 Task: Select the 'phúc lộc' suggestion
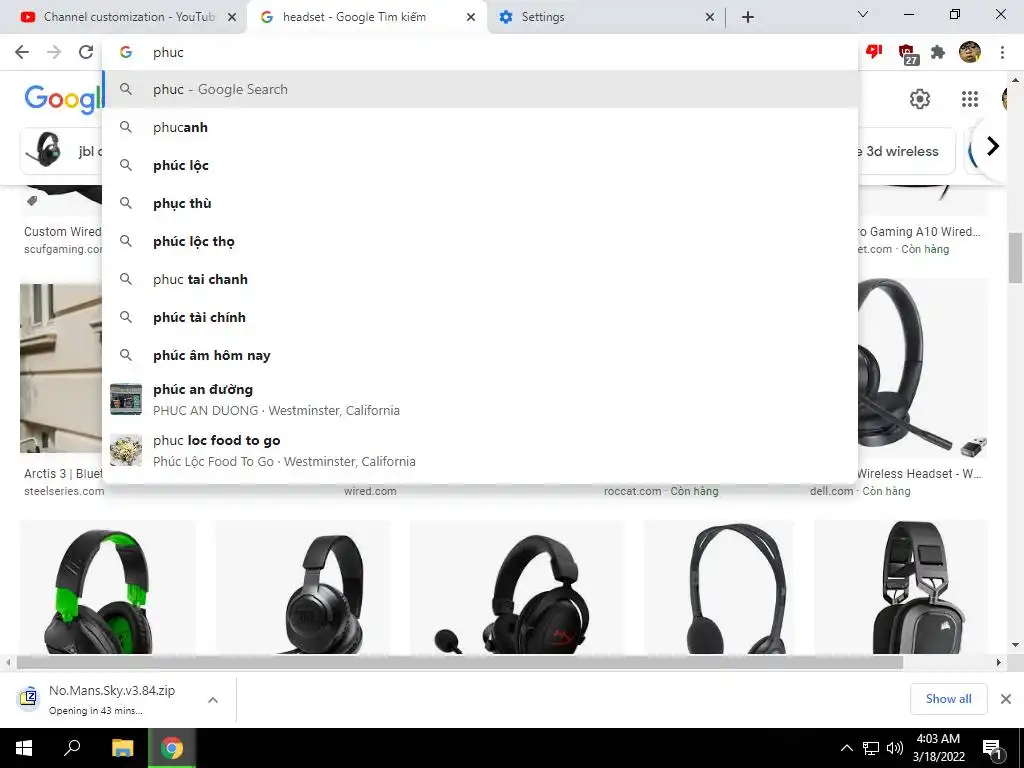(480, 165)
